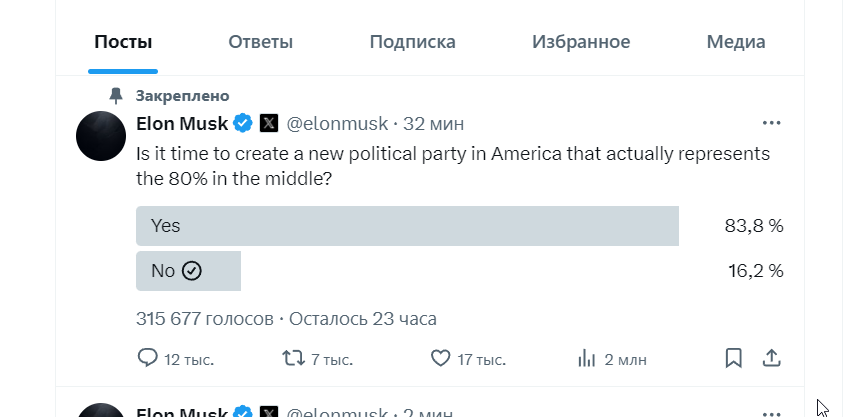Switch to the Ответы tab

pyautogui.click(x=260, y=42)
